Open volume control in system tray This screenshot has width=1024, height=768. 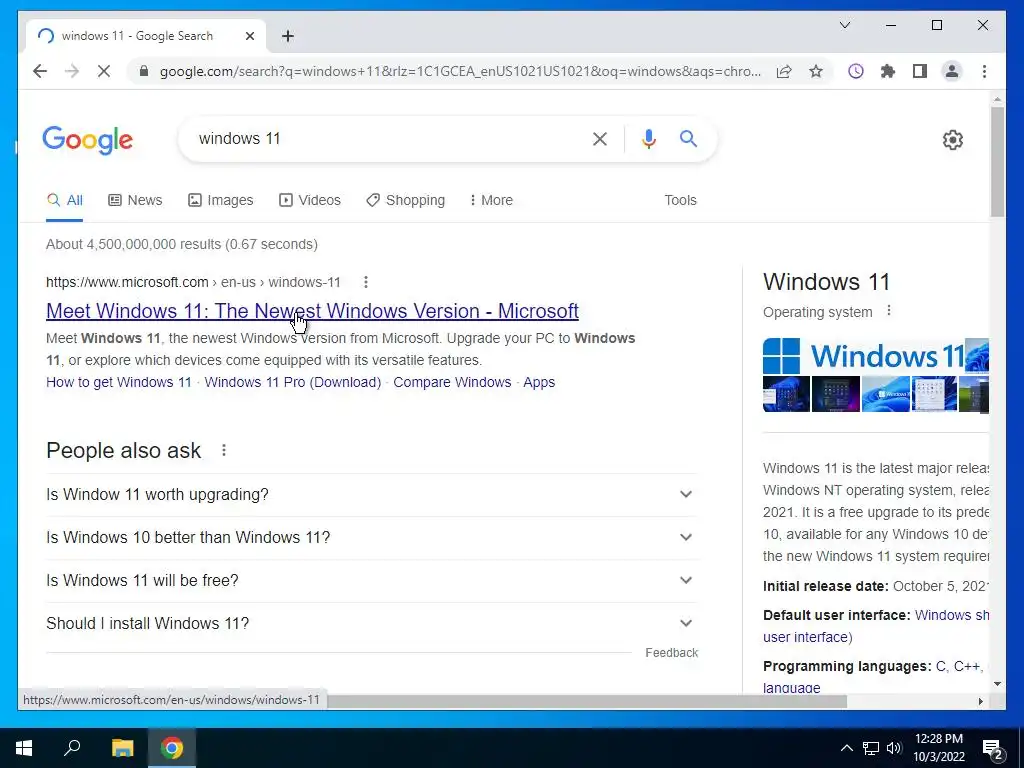coord(894,748)
